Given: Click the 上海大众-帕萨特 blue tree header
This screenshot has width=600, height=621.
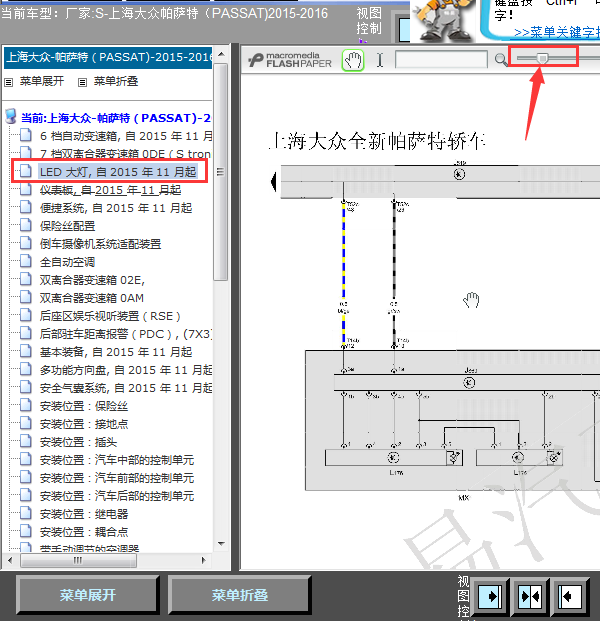Looking at the screenshot, I should click(x=109, y=57).
